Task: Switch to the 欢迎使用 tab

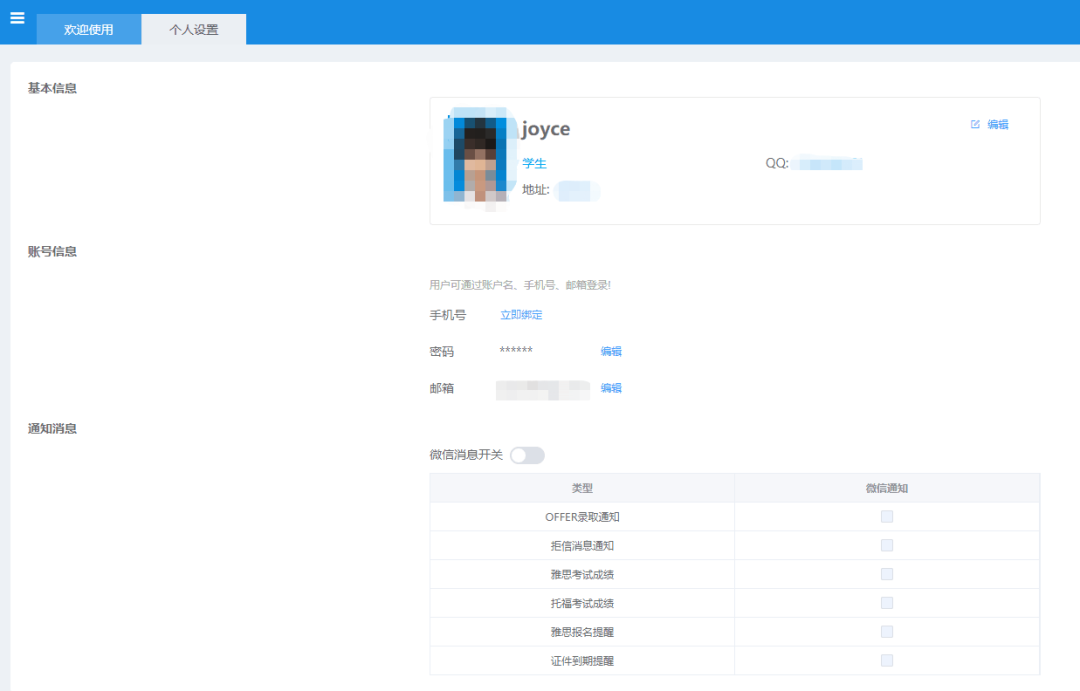Action: pos(89,30)
